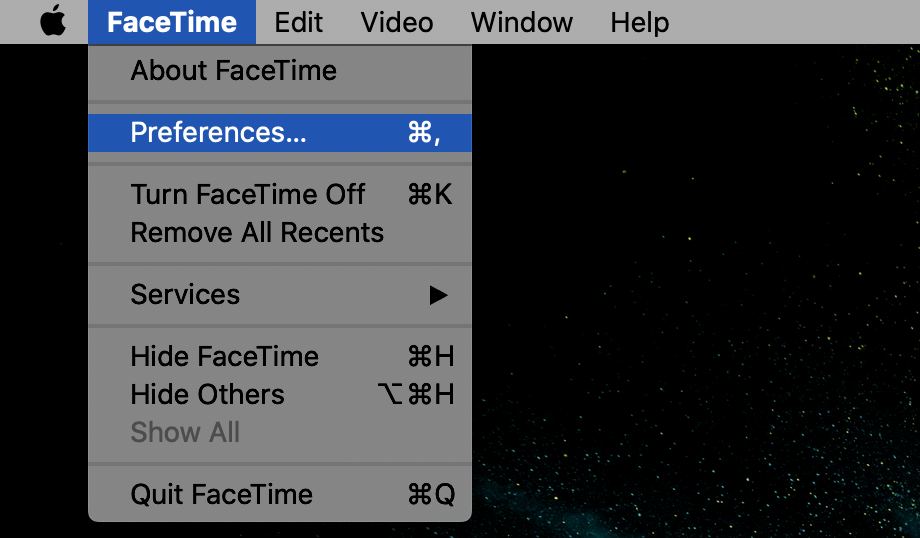Close the open FaceTime menu title
Viewport: 920px width, 538px height.
pos(171,22)
